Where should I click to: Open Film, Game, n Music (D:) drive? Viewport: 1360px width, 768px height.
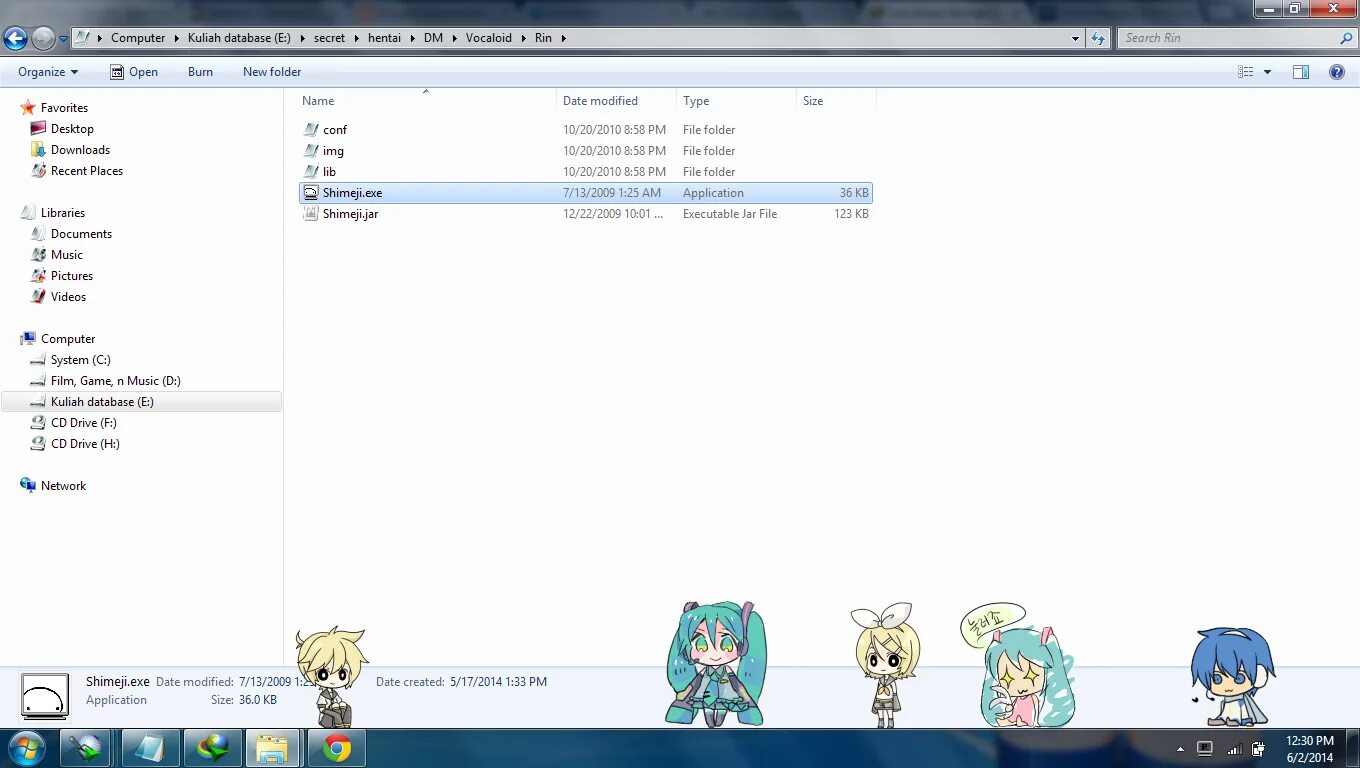pos(116,381)
